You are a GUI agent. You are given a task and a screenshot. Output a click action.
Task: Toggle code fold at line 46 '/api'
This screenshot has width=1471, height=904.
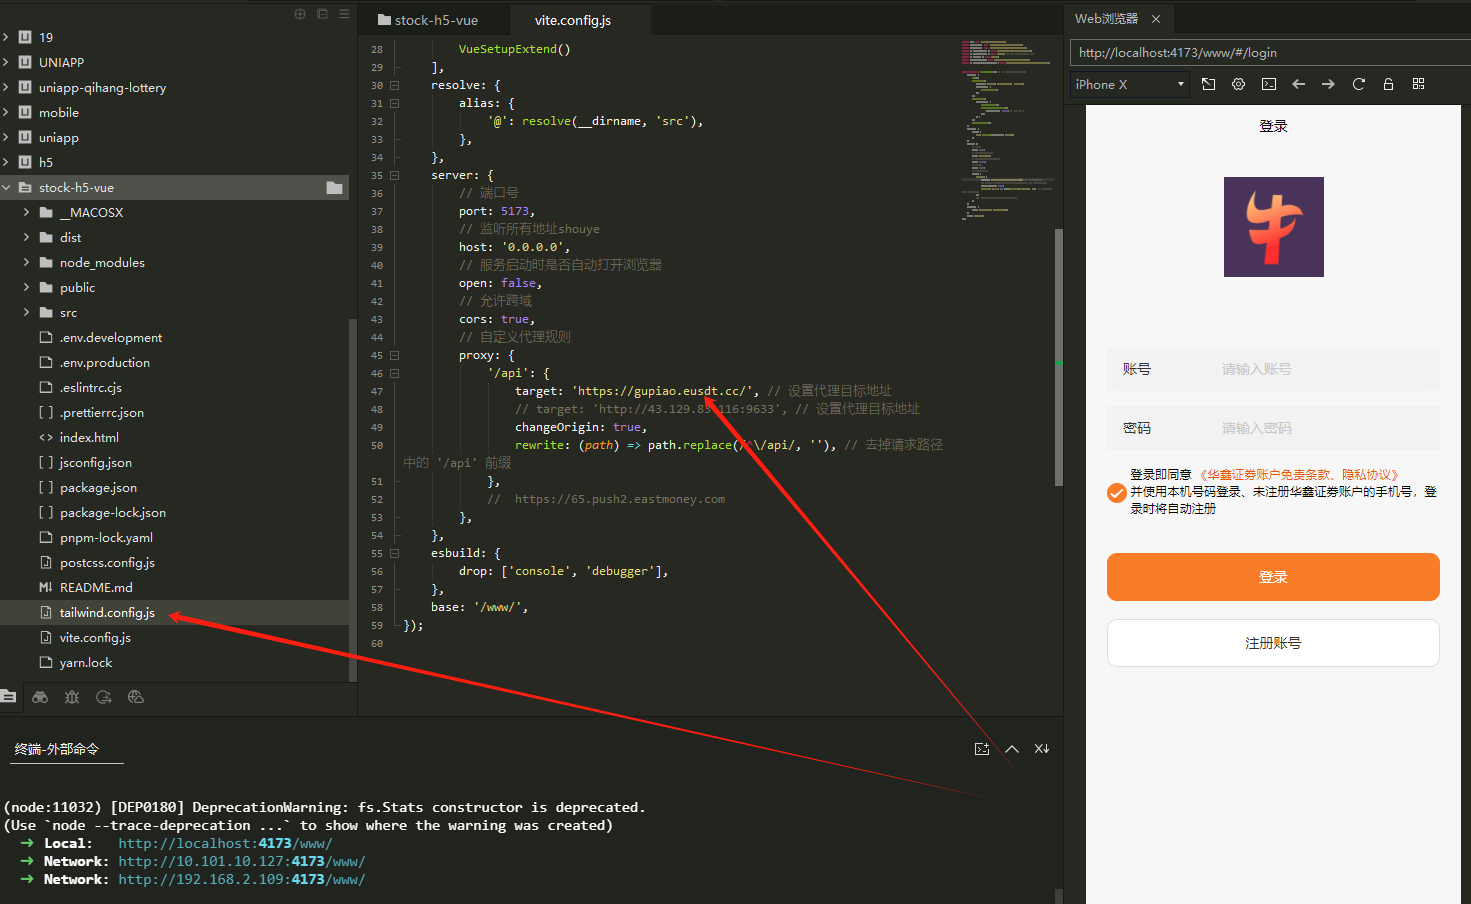point(394,373)
